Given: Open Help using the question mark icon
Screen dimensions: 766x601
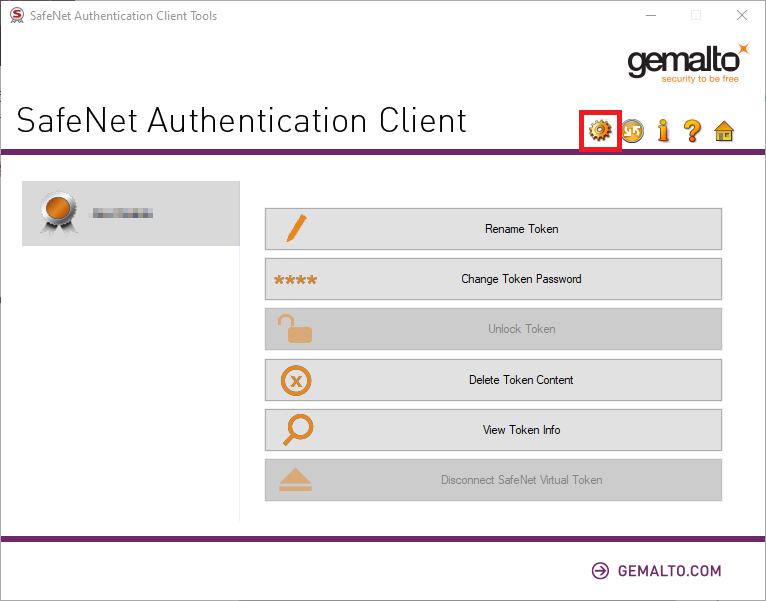Looking at the screenshot, I should (692, 131).
